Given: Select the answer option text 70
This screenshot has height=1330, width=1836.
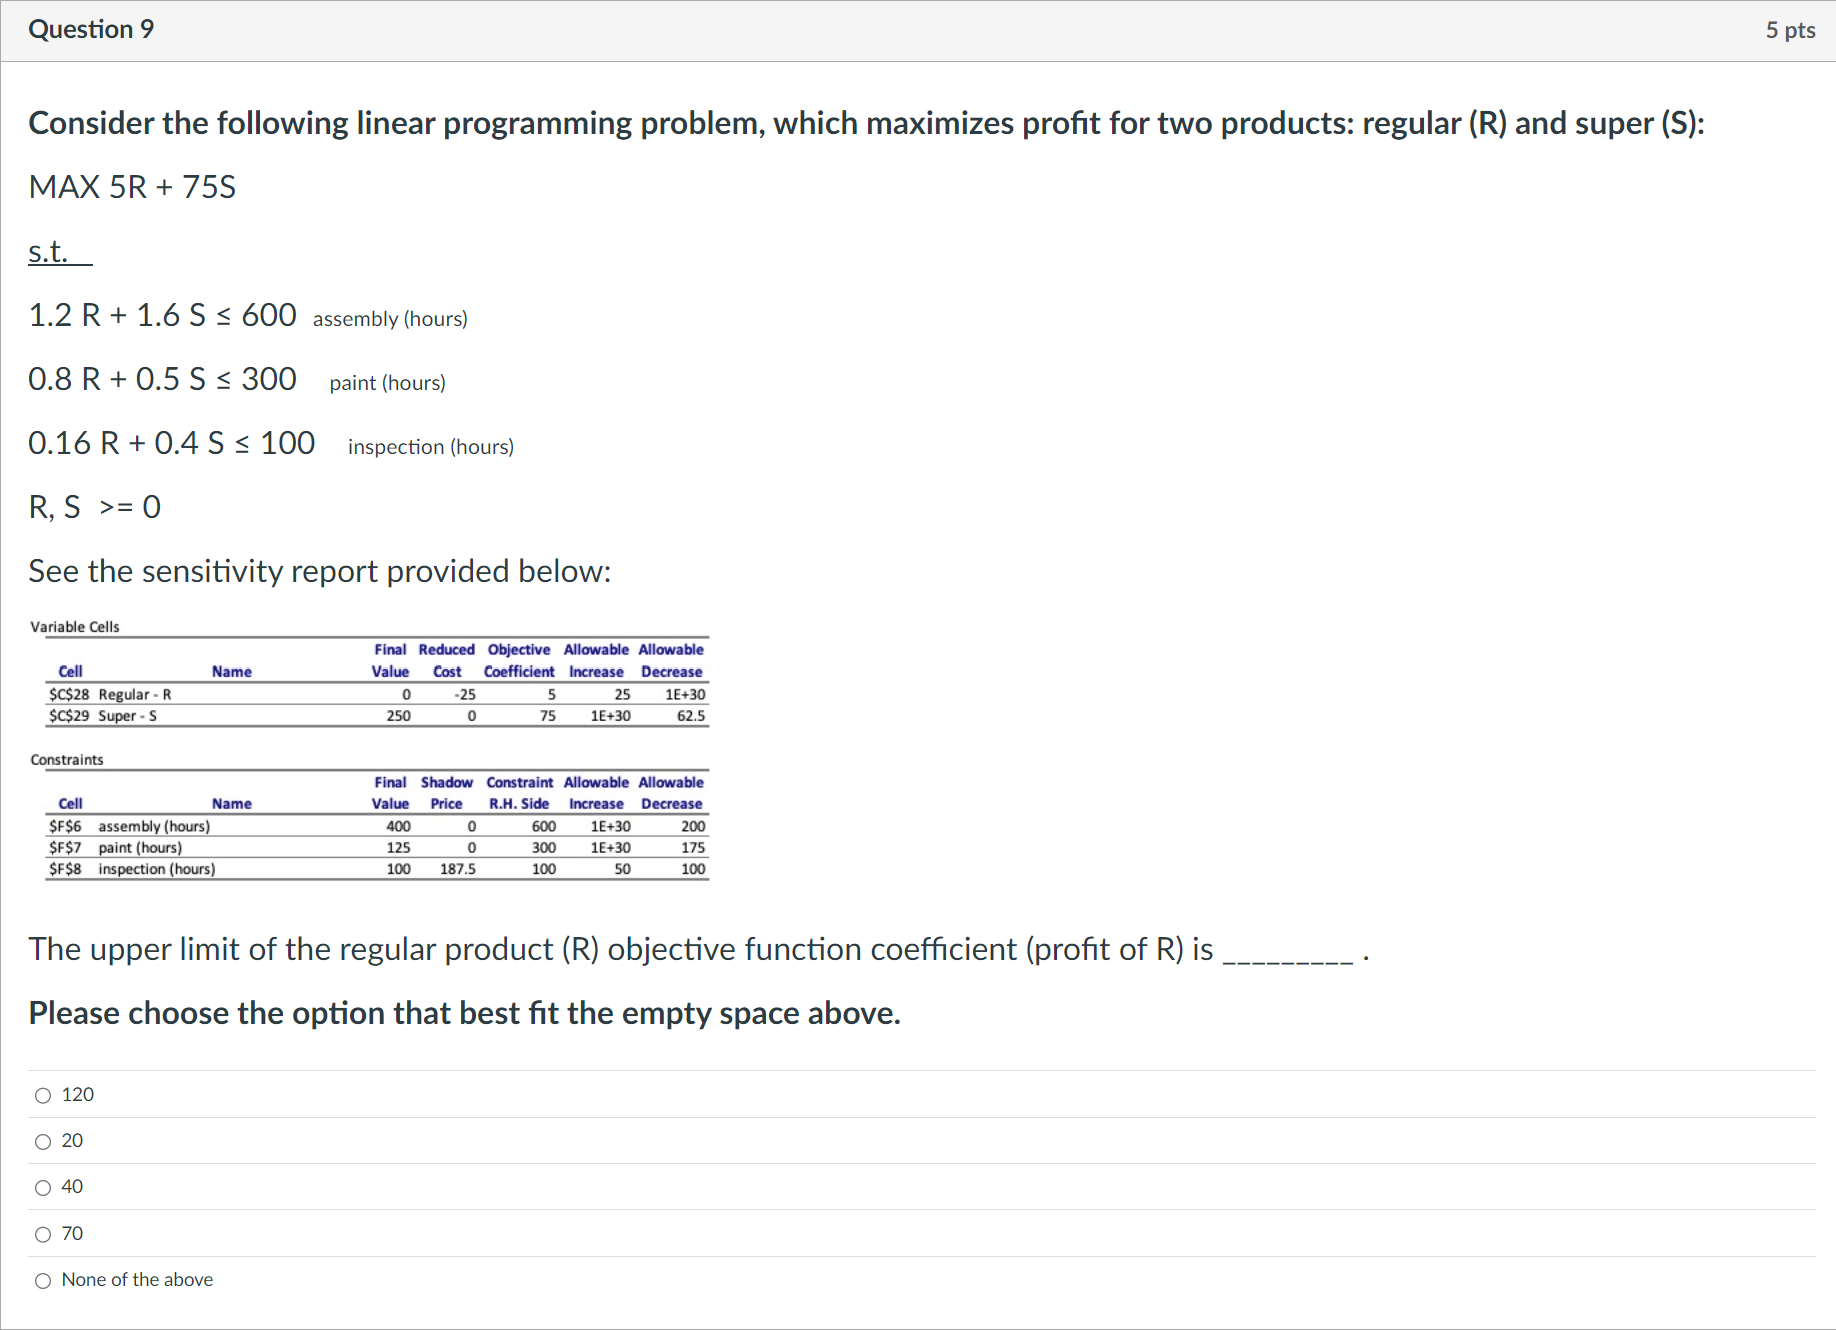Looking at the screenshot, I should point(71,1232).
